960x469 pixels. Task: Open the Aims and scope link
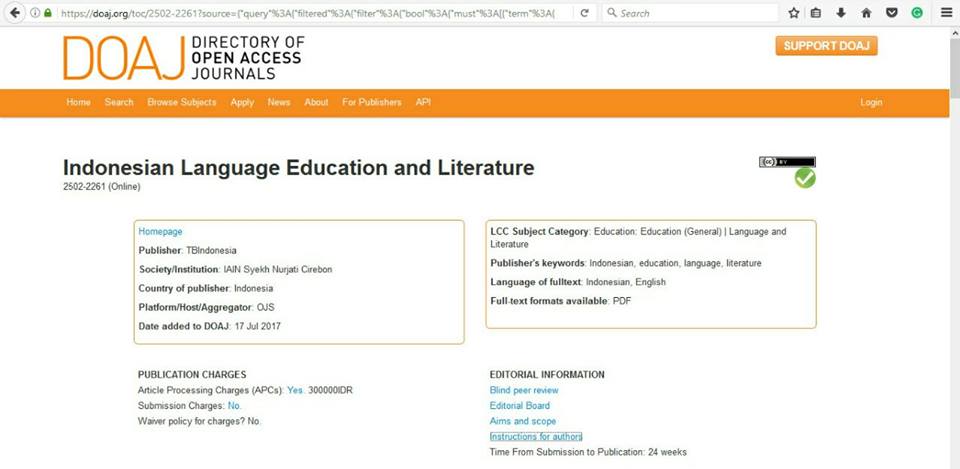pyautogui.click(x=523, y=421)
